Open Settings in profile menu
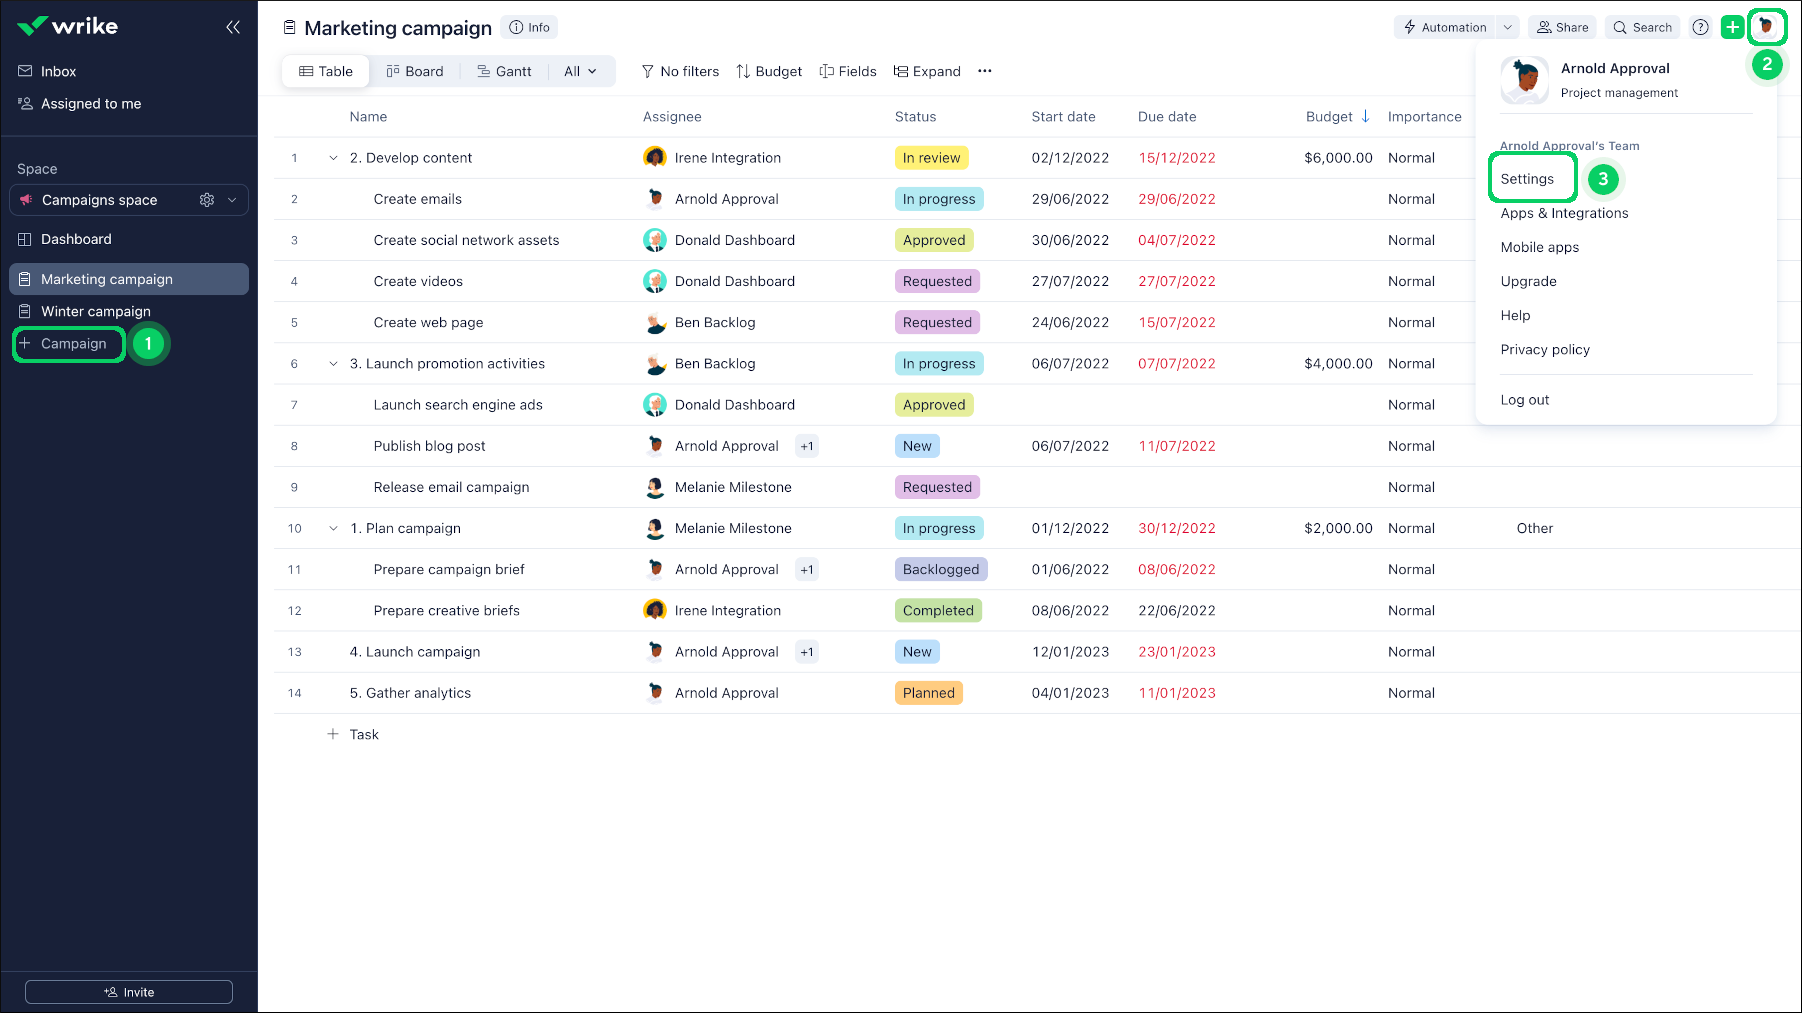Image resolution: width=1802 pixels, height=1013 pixels. 1527,179
